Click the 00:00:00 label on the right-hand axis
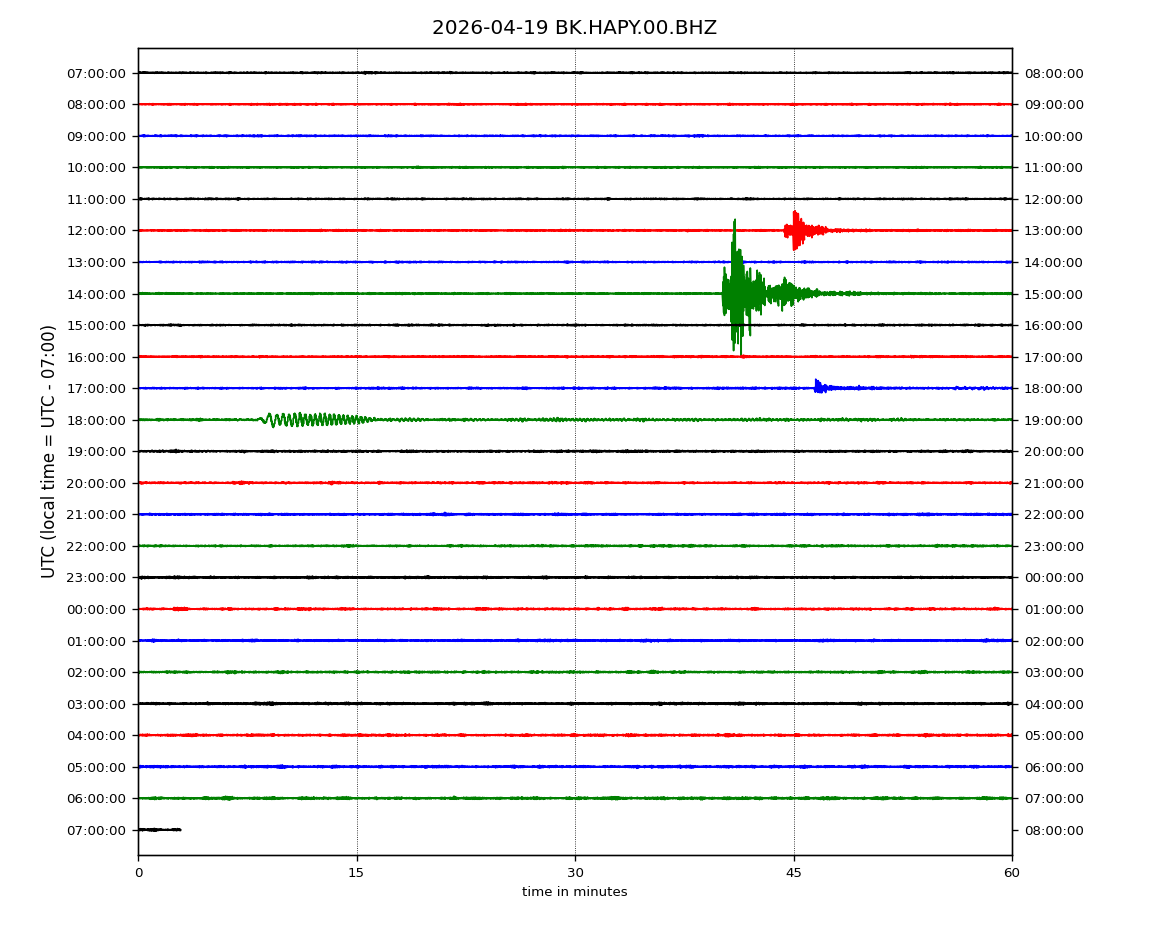1150x950 pixels. coord(1053,578)
